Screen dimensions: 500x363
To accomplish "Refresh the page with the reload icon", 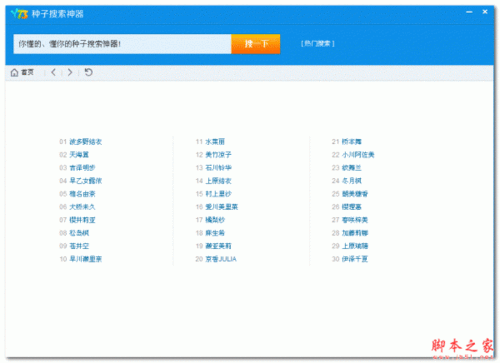I will point(88,72).
